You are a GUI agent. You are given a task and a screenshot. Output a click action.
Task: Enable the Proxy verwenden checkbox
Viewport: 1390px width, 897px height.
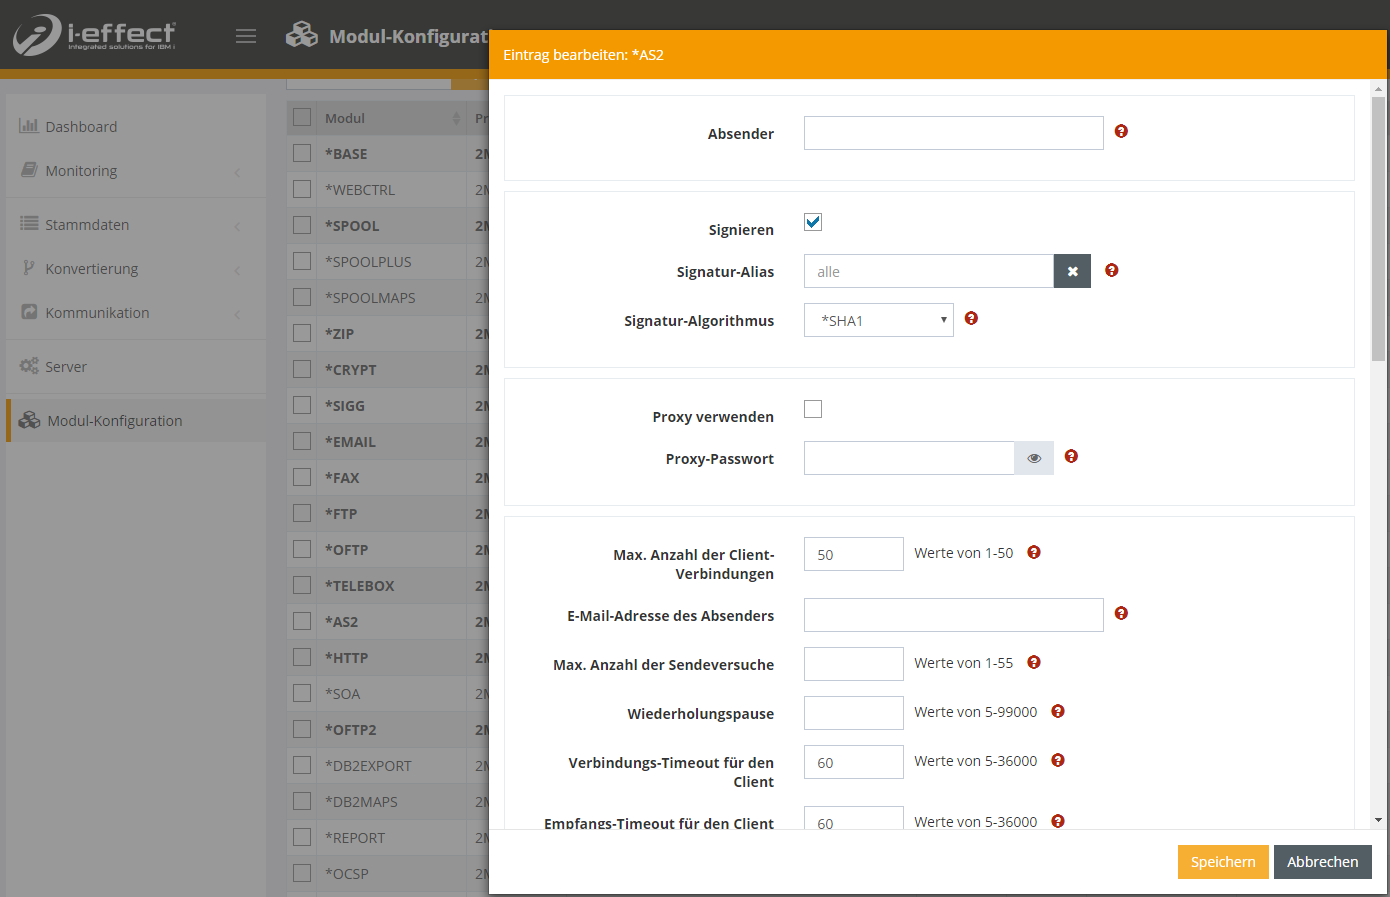813,409
